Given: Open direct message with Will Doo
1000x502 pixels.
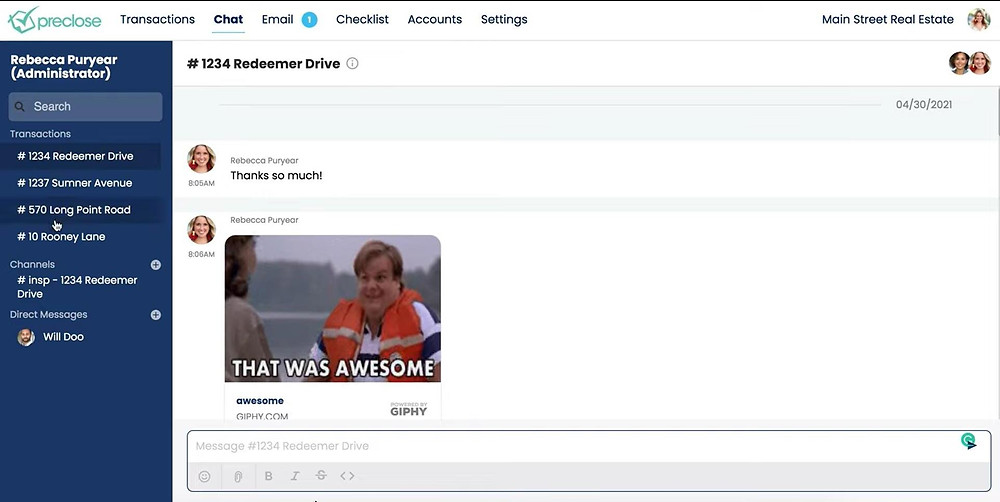Looking at the screenshot, I should (x=63, y=337).
